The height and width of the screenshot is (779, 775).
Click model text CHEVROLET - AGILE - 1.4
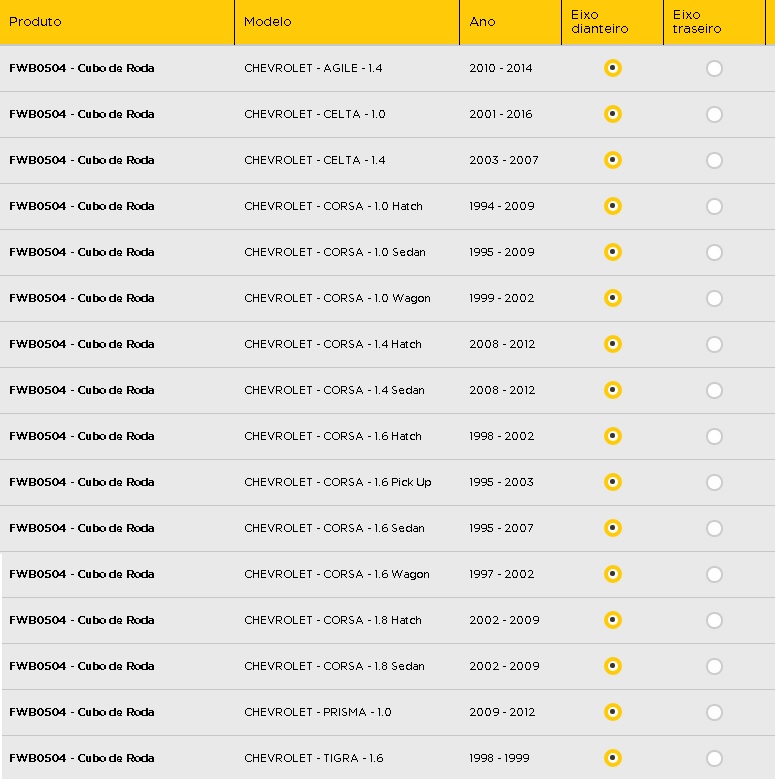tap(313, 68)
